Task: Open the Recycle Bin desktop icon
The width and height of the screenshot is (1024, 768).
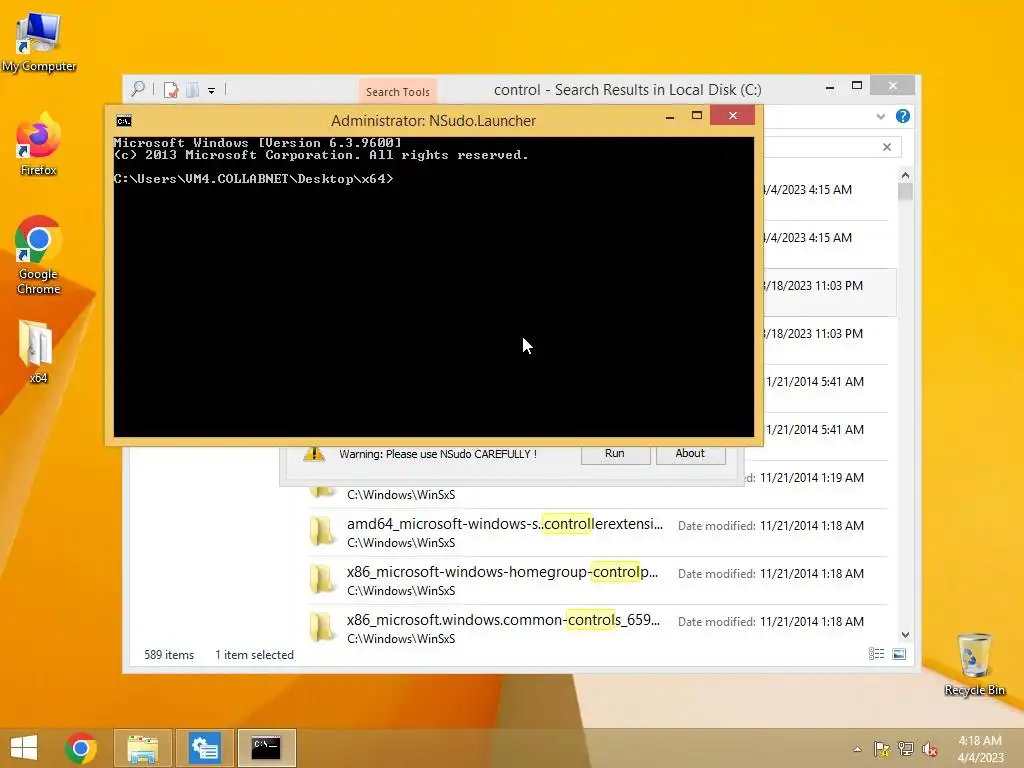Action: click(x=974, y=664)
